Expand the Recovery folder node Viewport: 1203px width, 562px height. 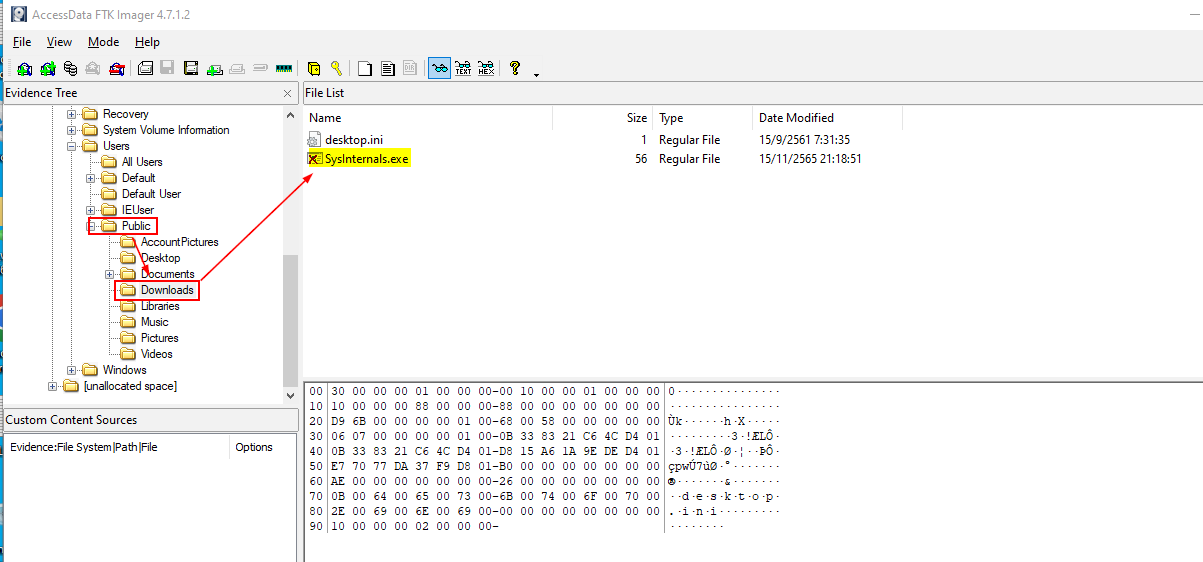[x=72, y=114]
